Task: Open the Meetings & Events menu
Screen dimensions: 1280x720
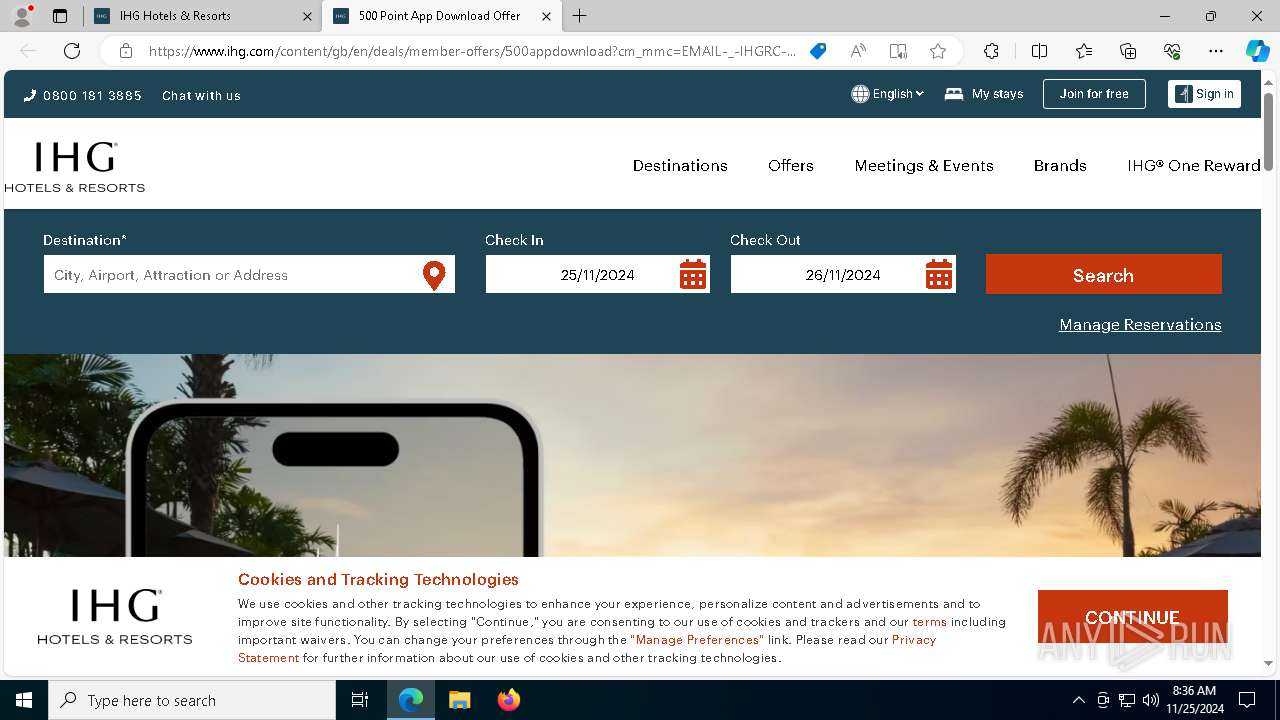Action: 924,166
